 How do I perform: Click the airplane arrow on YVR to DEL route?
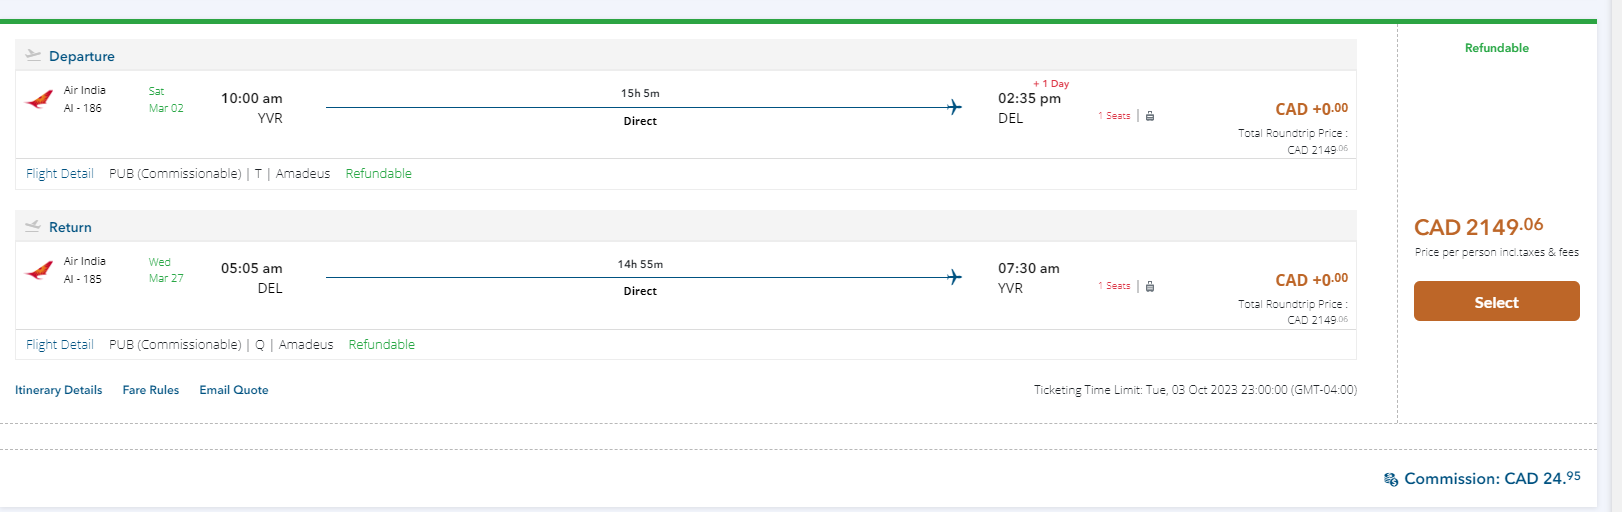pyautogui.click(x=954, y=107)
